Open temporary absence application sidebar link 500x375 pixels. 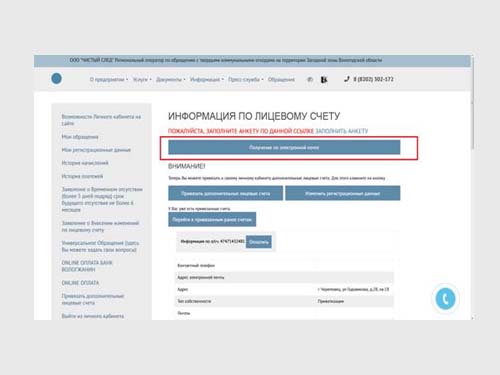[x=102, y=200]
